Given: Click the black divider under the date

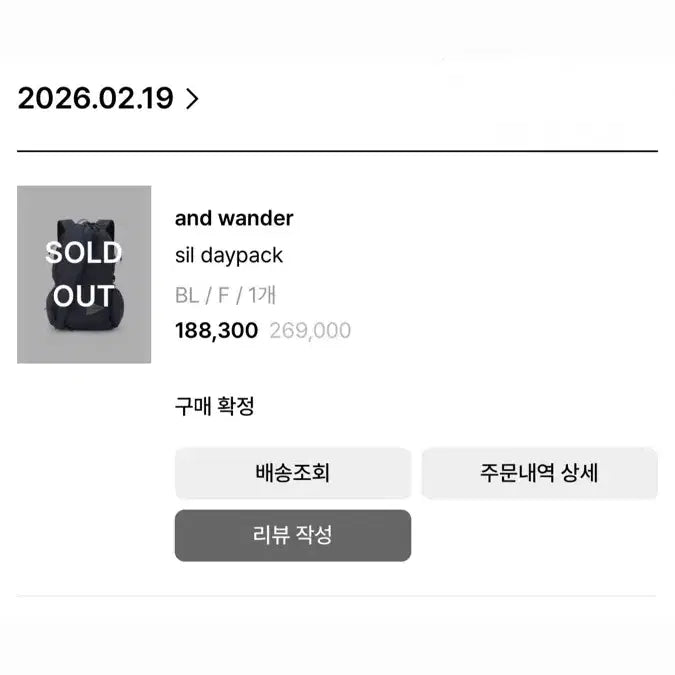Looking at the screenshot, I should click(x=337, y=151).
